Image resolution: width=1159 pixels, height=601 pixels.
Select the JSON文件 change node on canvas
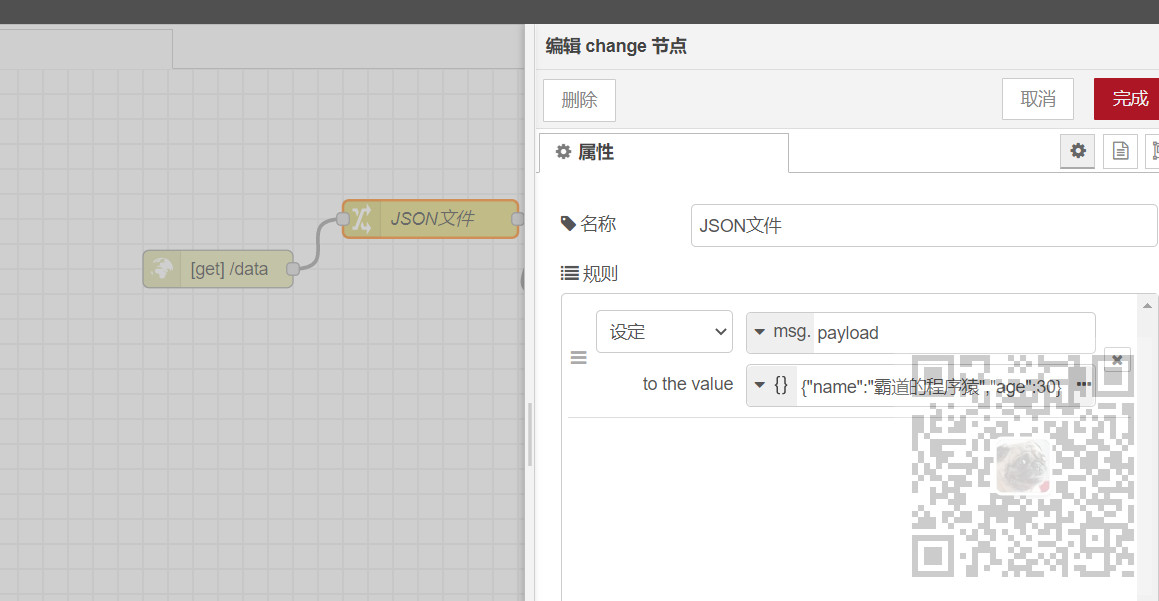click(431, 219)
